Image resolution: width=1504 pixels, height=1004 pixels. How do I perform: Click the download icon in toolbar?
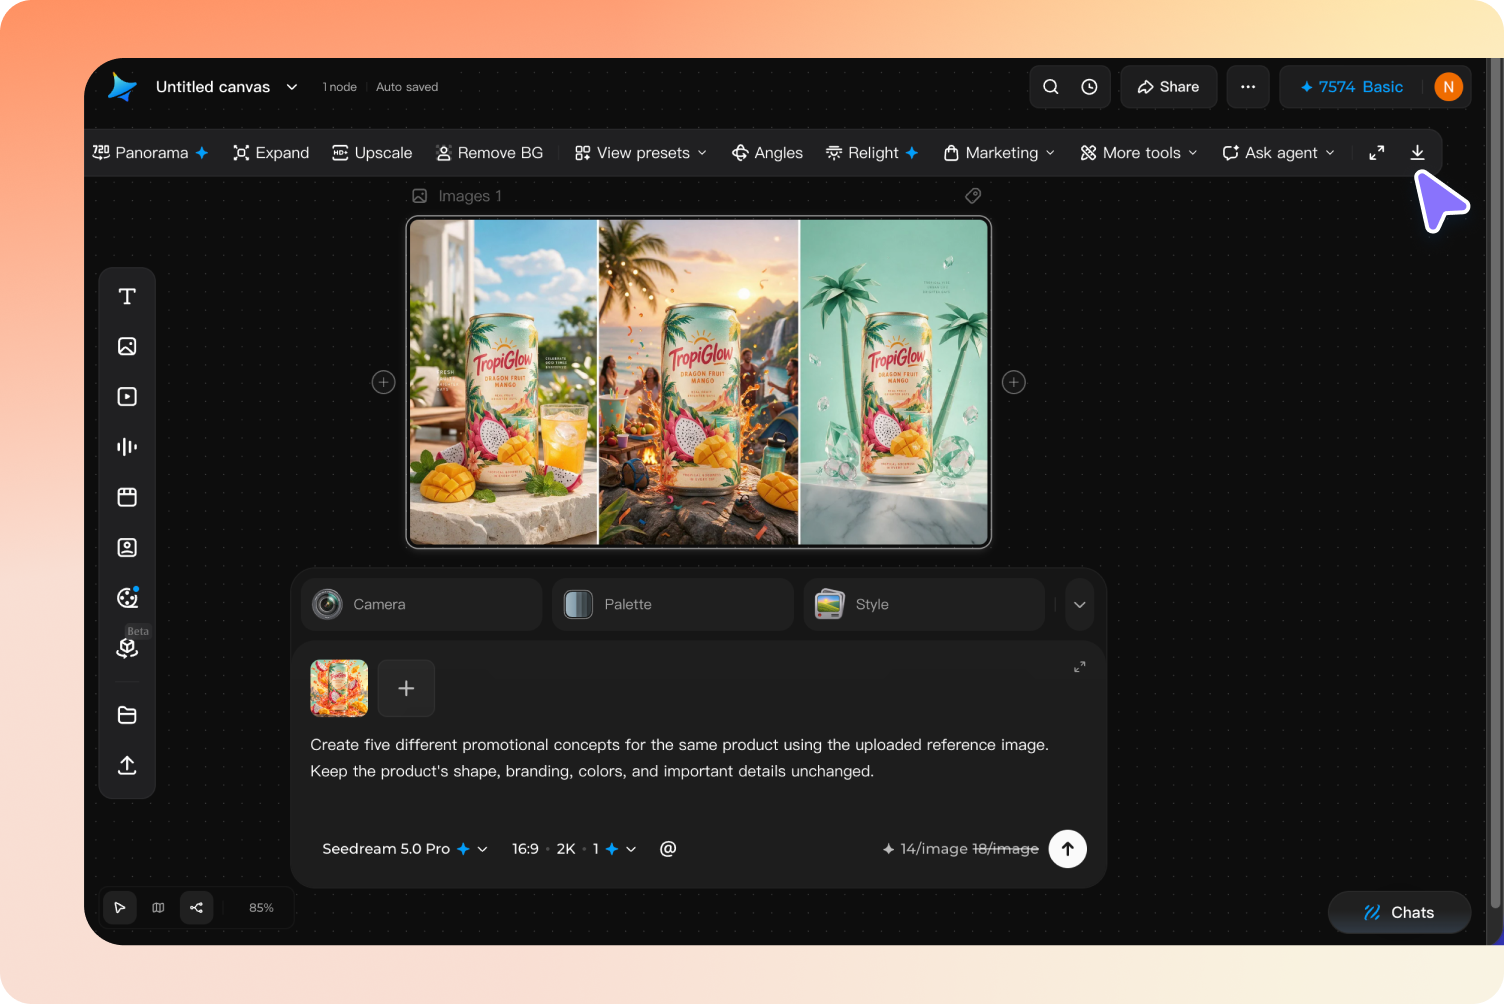pyautogui.click(x=1417, y=152)
